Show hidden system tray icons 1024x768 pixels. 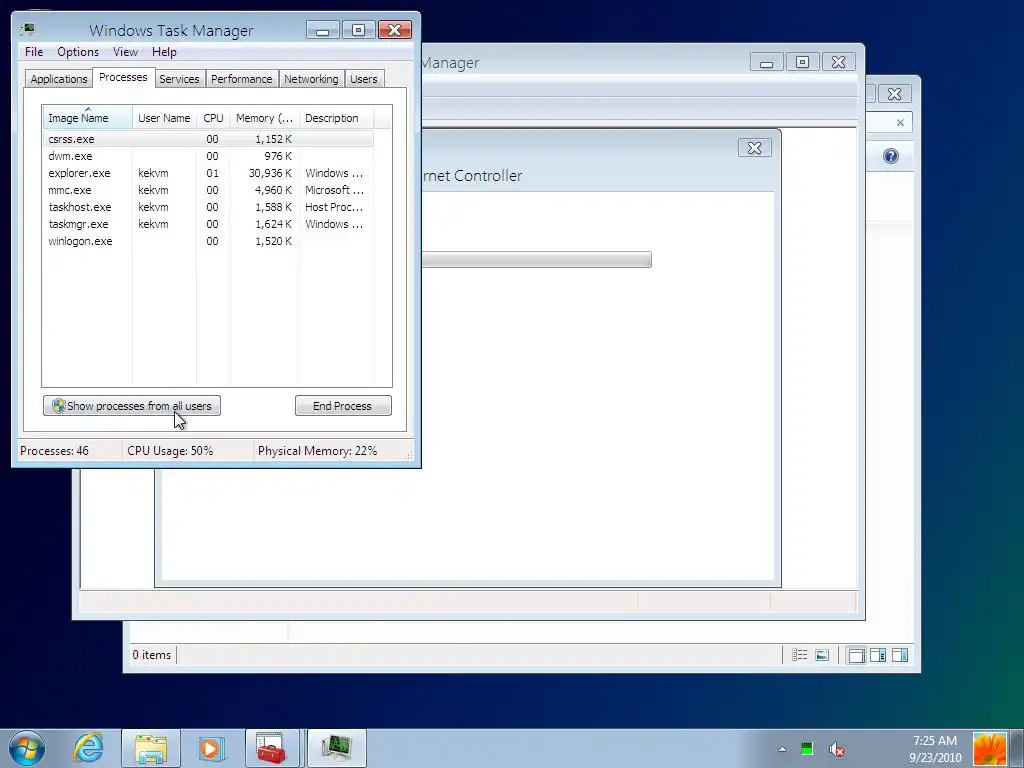(782, 749)
